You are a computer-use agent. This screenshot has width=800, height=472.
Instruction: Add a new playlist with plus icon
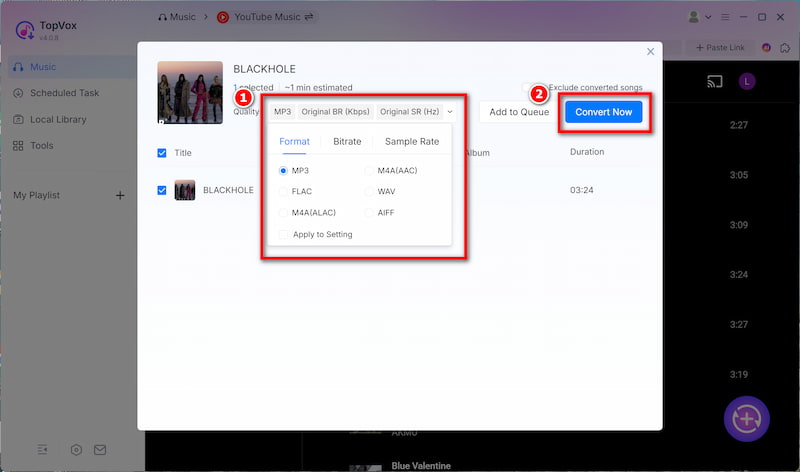pos(120,195)
